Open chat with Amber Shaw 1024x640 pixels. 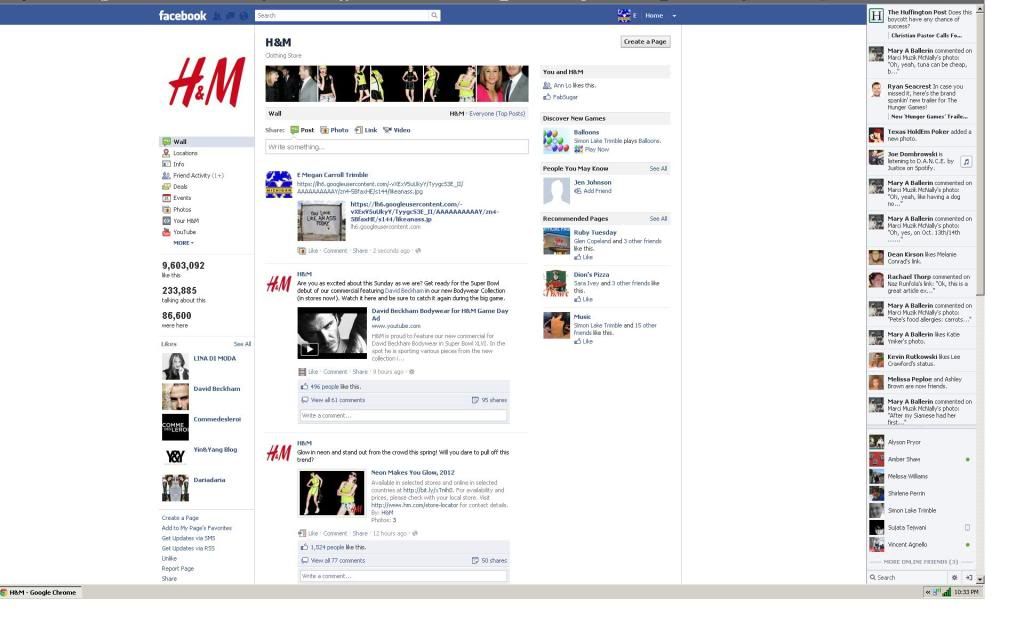pos(921,459)
